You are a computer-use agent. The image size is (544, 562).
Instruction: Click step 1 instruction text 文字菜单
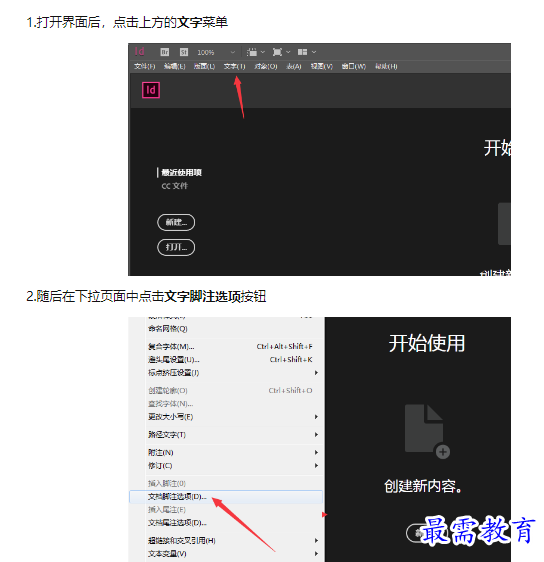coord(202,22)
